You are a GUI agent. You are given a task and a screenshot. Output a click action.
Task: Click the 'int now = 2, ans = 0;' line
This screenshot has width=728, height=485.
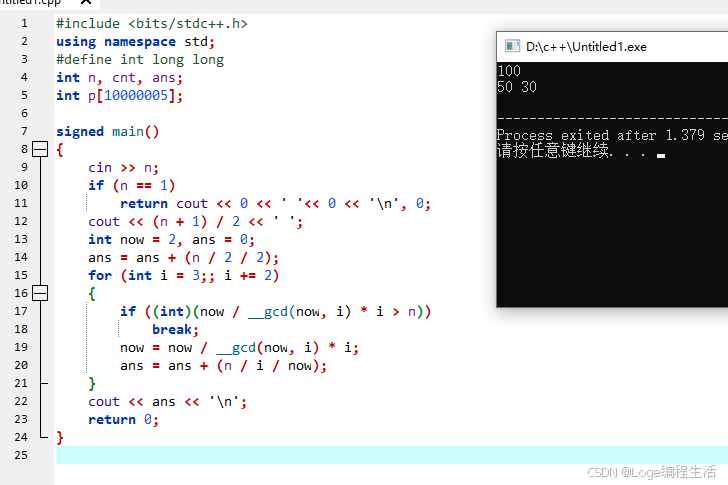tap(171, 239)
